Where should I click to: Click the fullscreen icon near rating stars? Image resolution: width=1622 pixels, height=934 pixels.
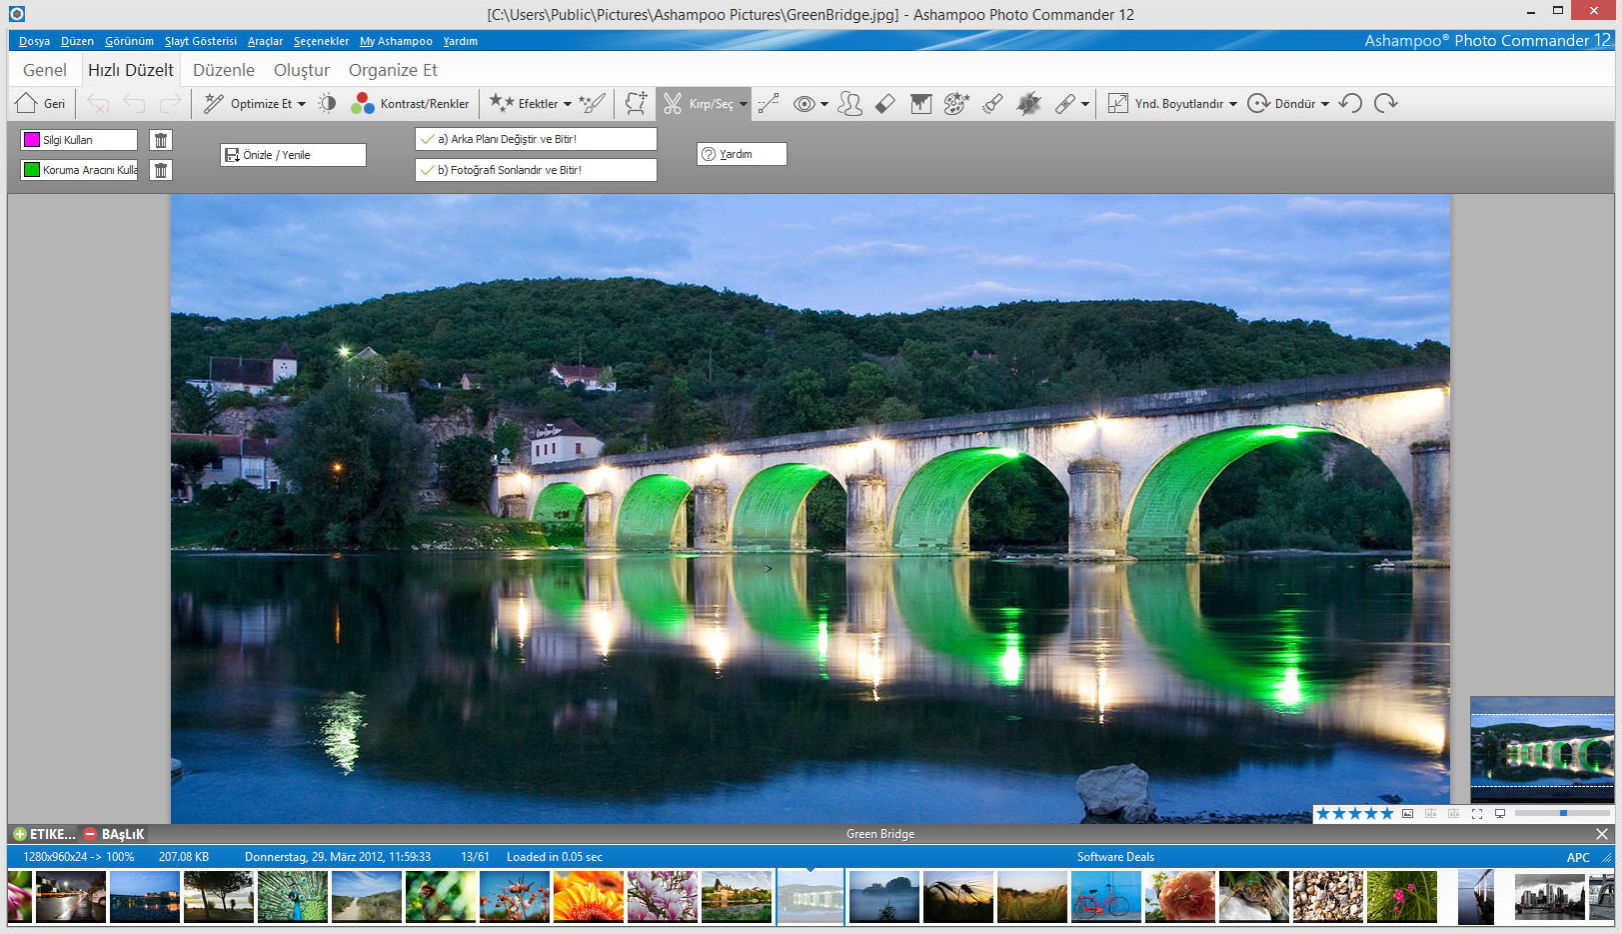[1476, 814]
